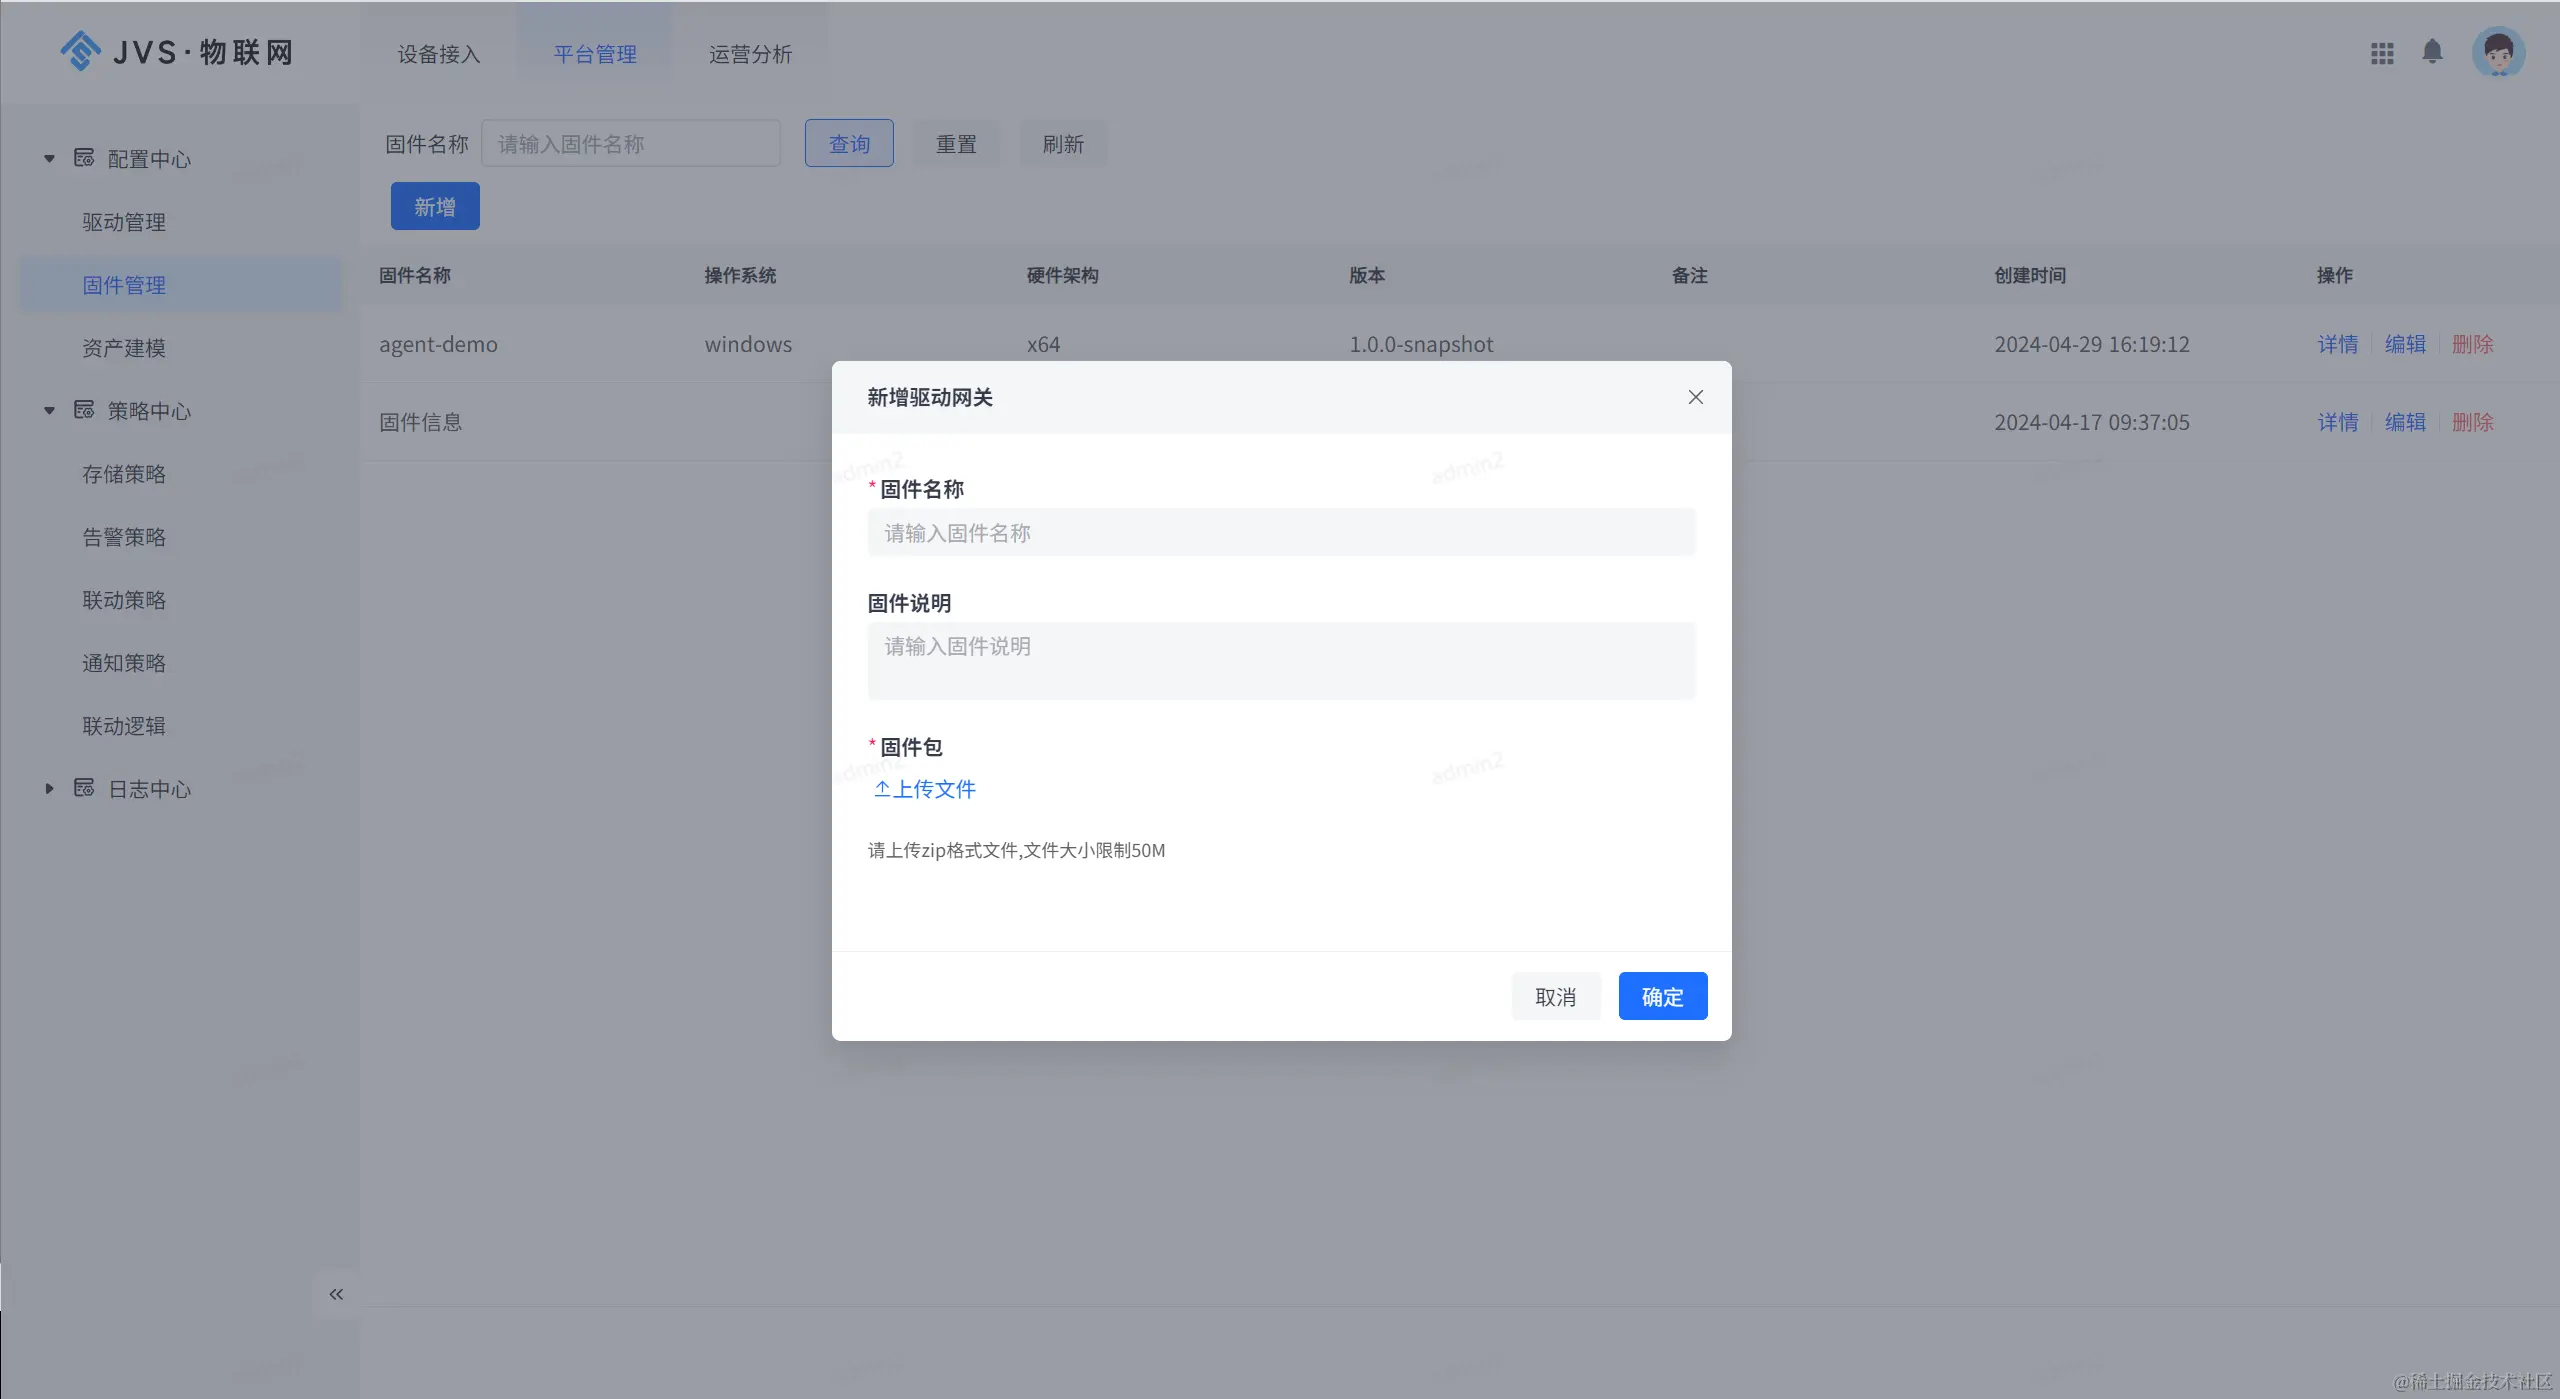
Task: Click the 配置中心 folder icon
Action: pos(84,158)
